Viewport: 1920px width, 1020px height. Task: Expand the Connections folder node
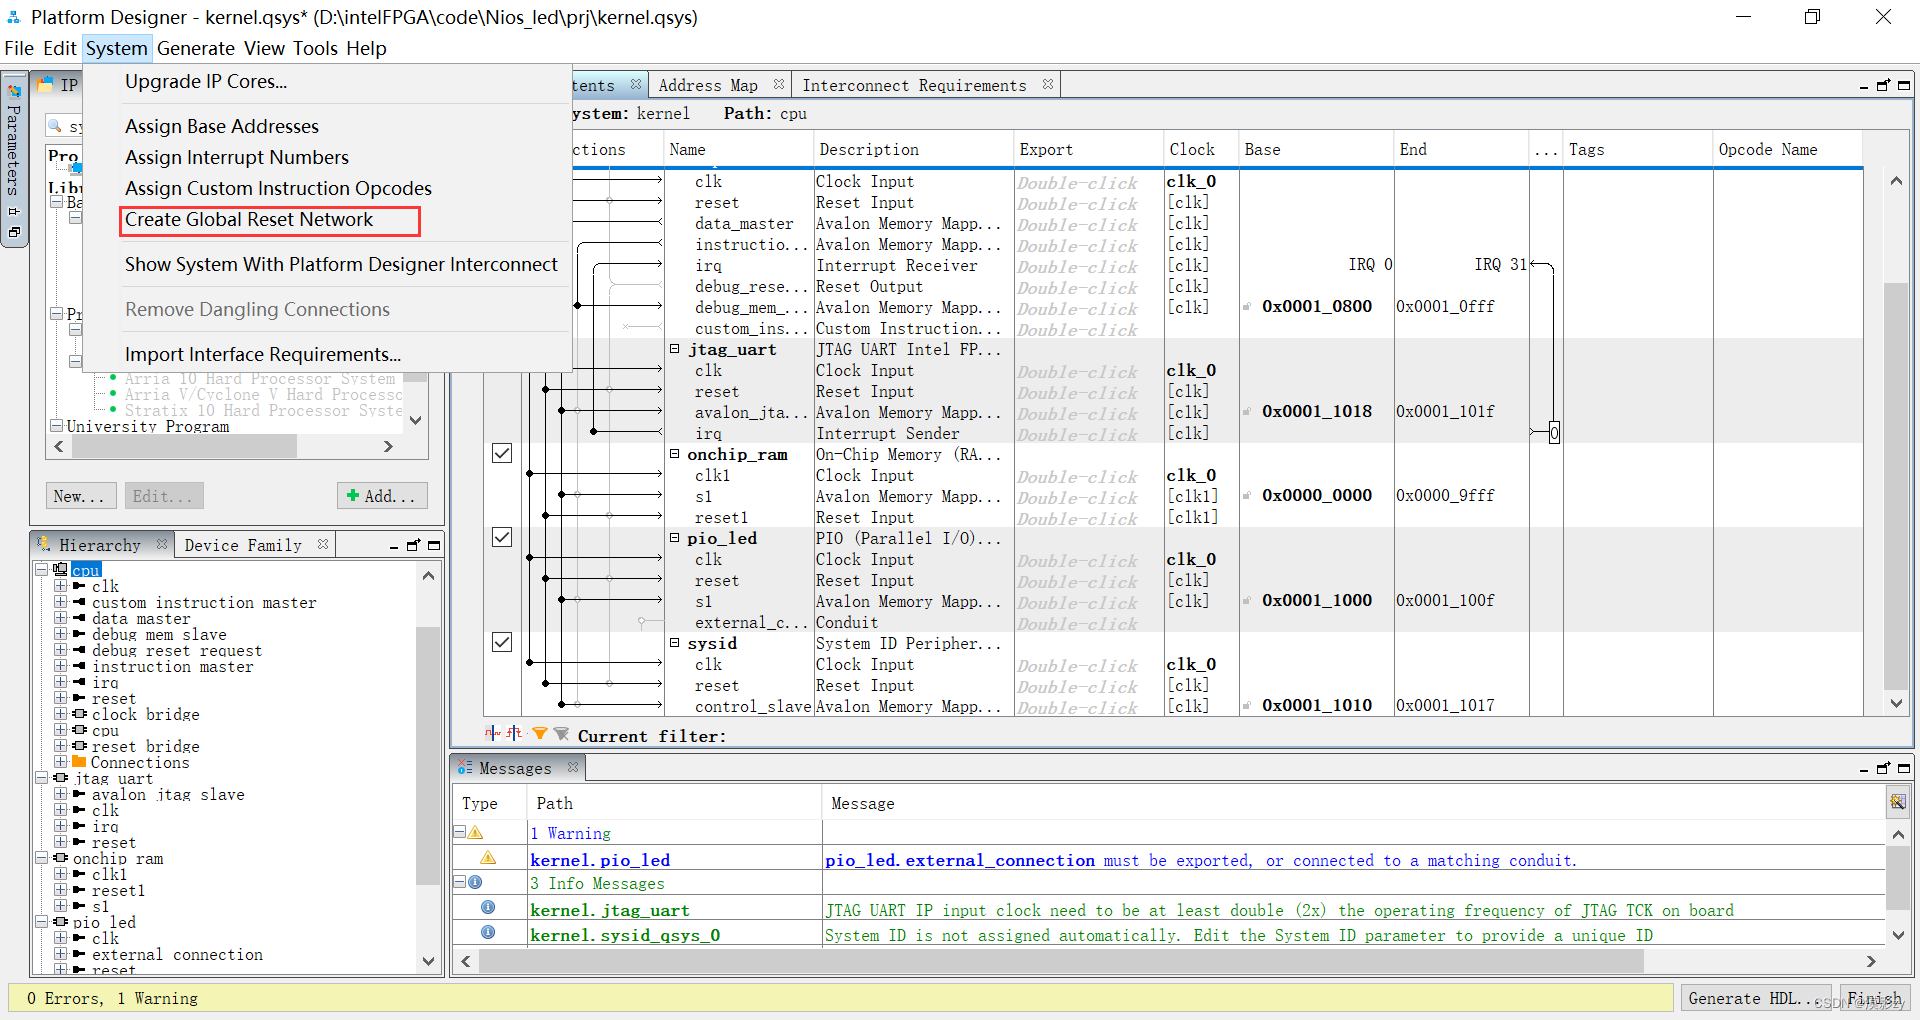coord(61,762)
